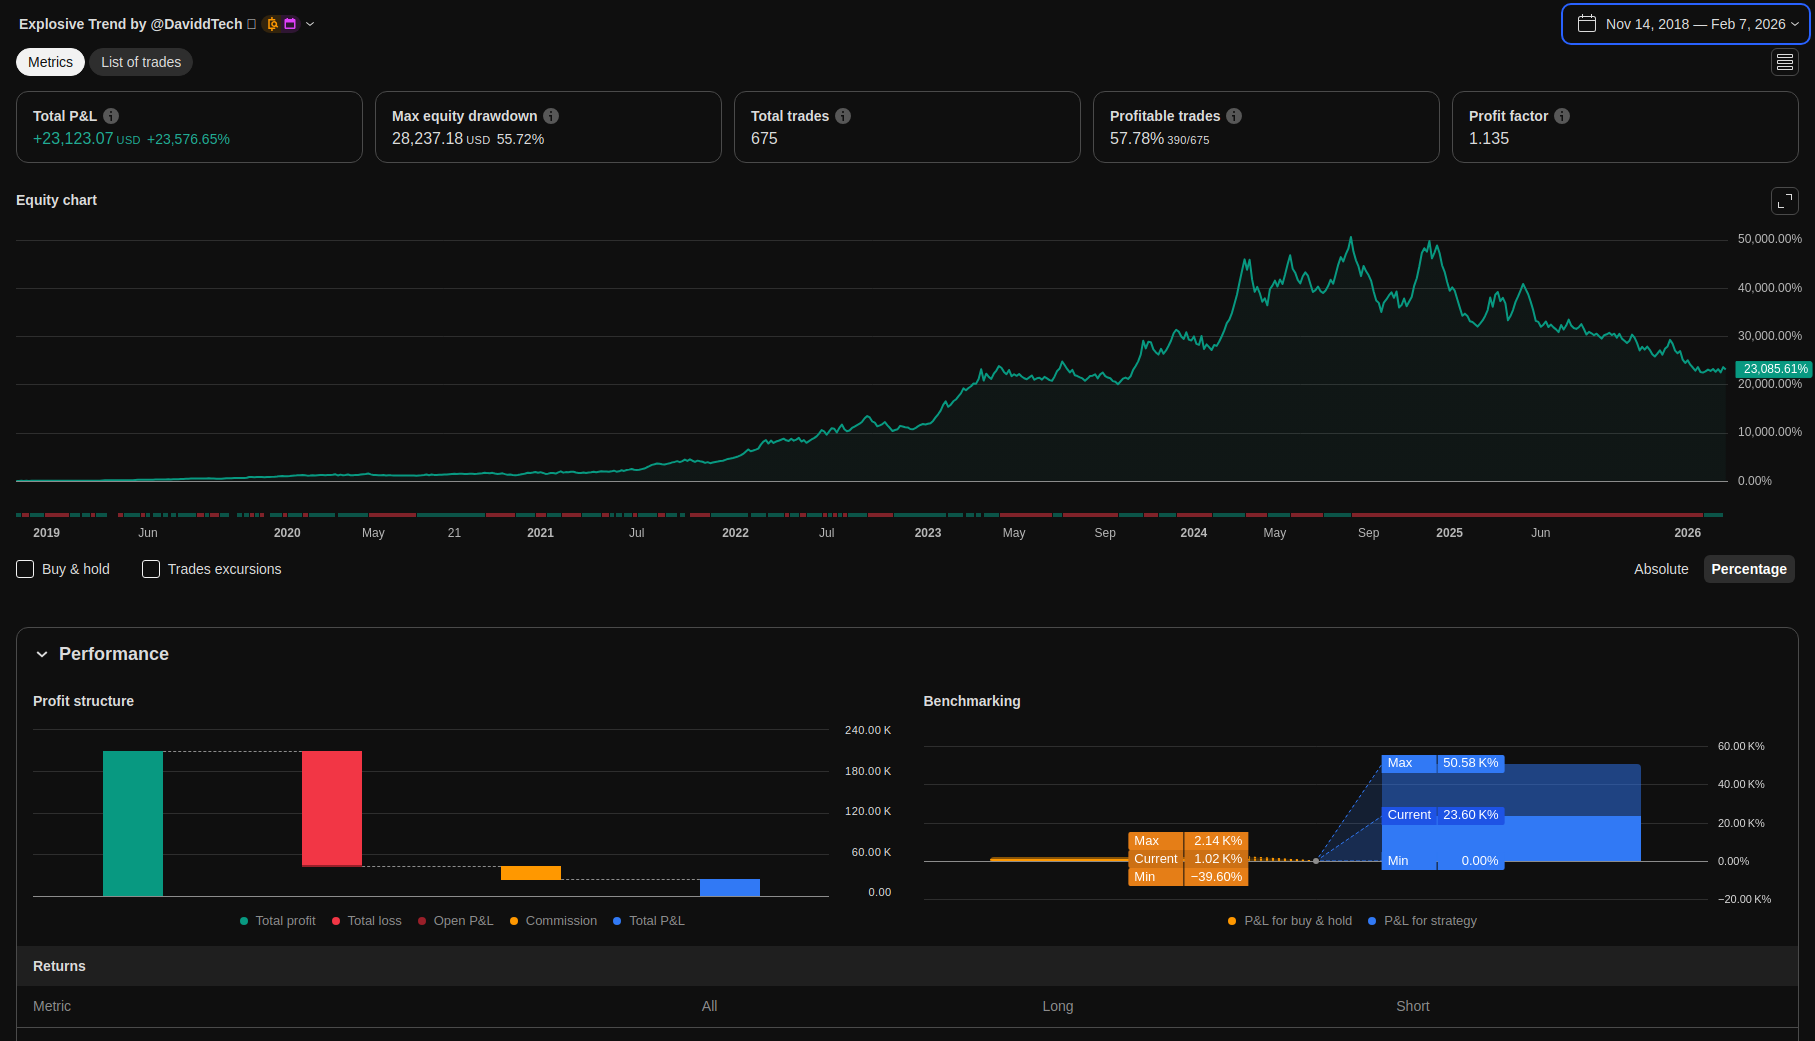
Task: Click info icon beside Profitable trades
Action: coord(1234,116)
